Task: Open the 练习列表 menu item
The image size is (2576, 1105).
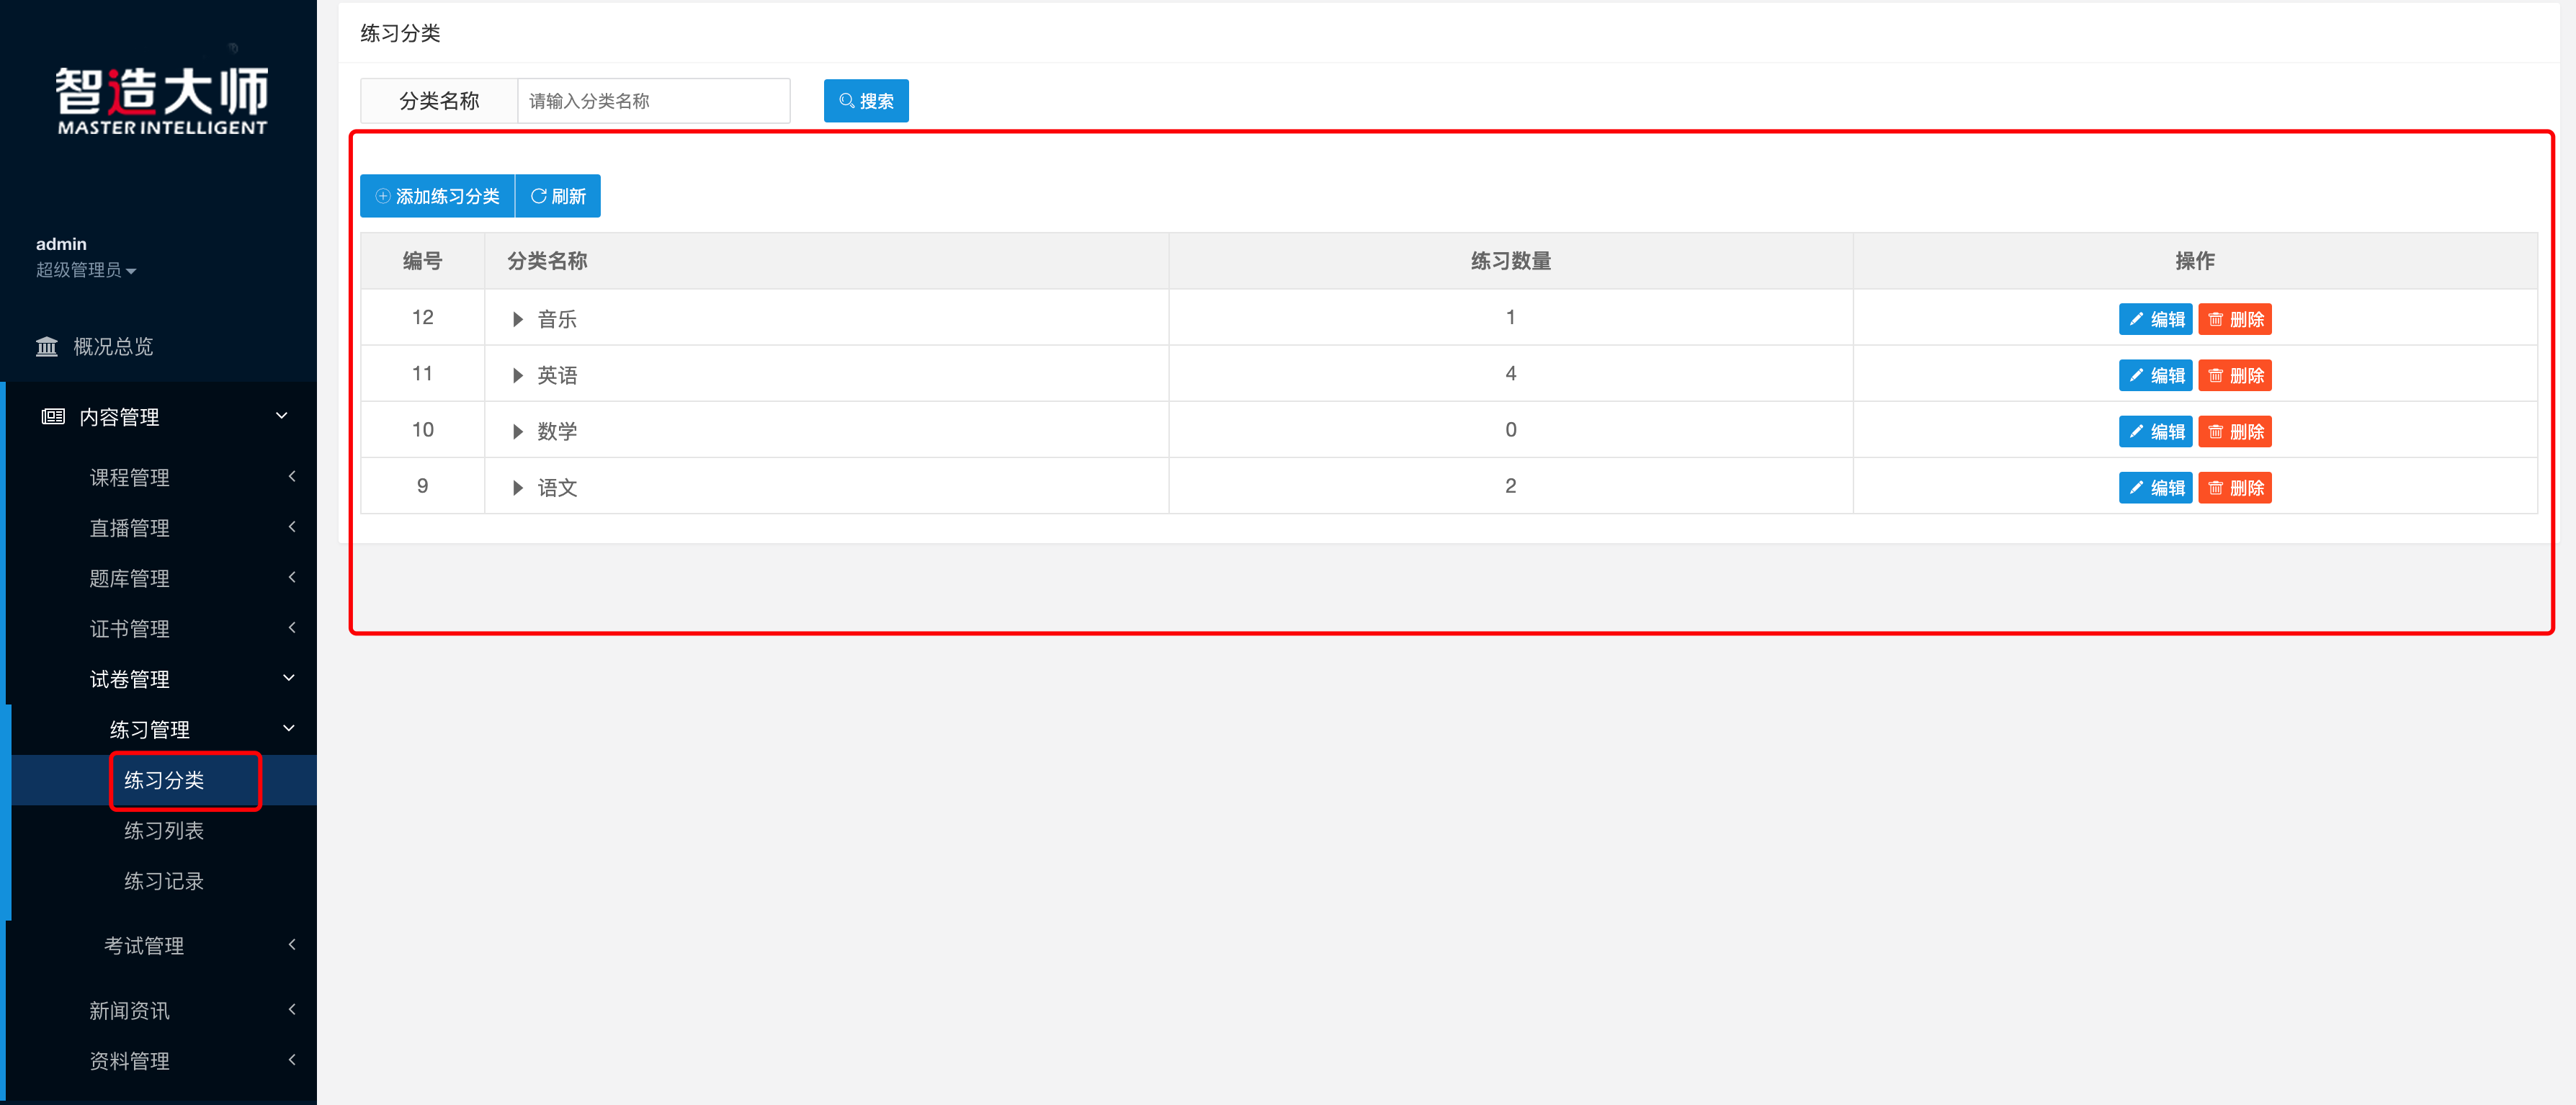Action: (164, 830)
